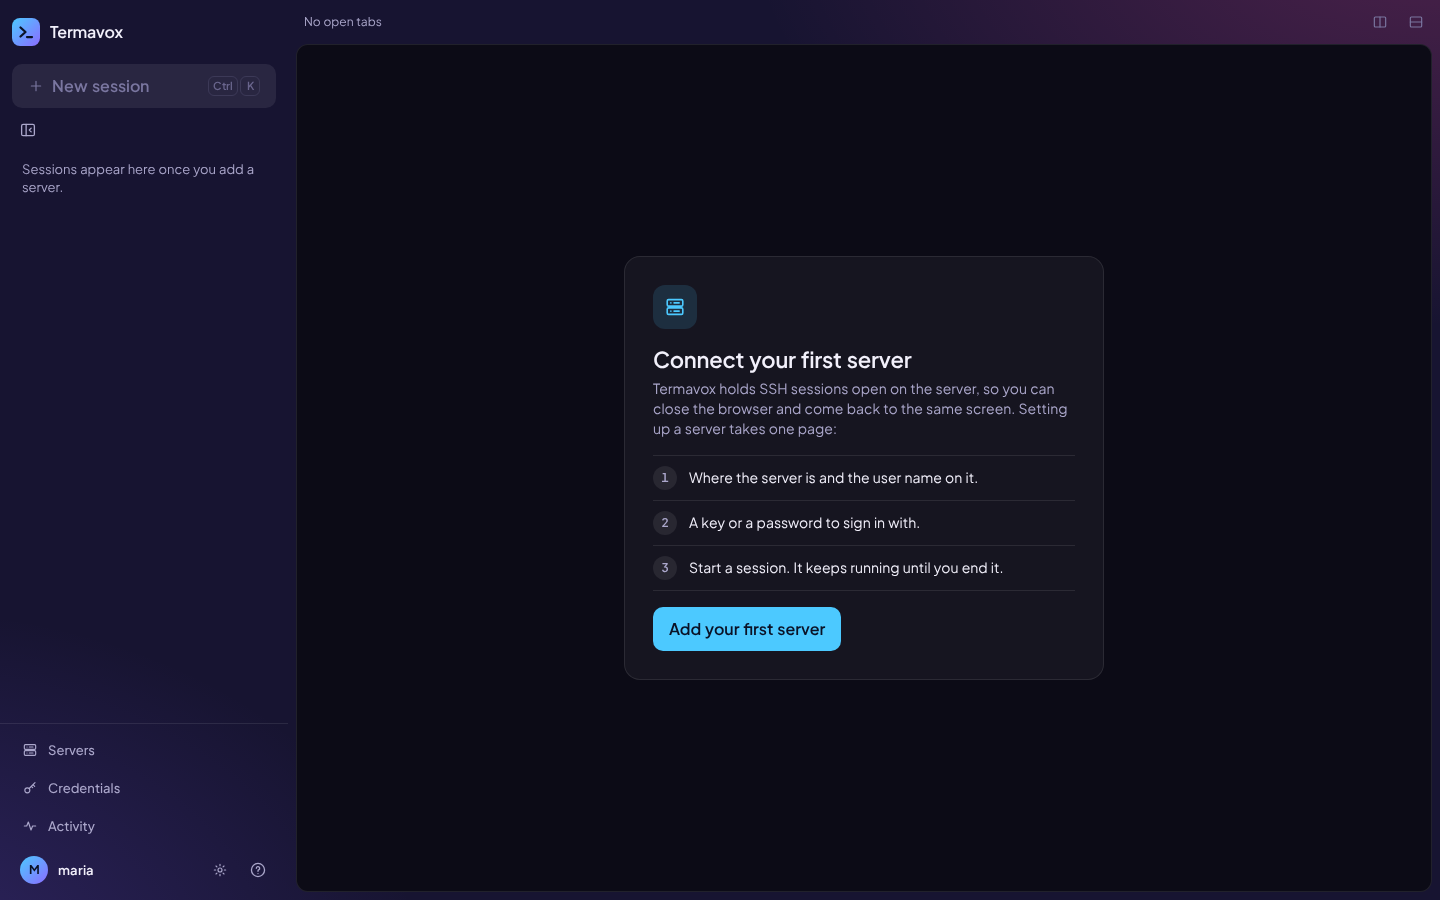Image resolution: width=1440 pixels, height=900 pixels.
Task: Click step "Start a session" text
Action: (x=846, y=568)
